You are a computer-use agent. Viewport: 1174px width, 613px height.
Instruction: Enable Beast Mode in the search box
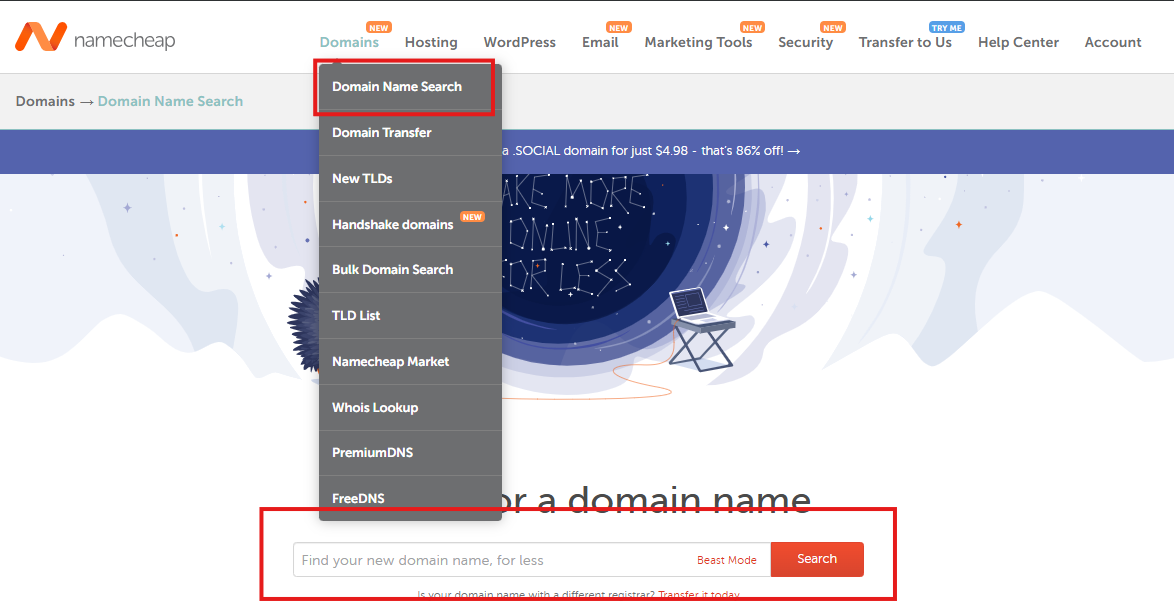pos(726,560)
